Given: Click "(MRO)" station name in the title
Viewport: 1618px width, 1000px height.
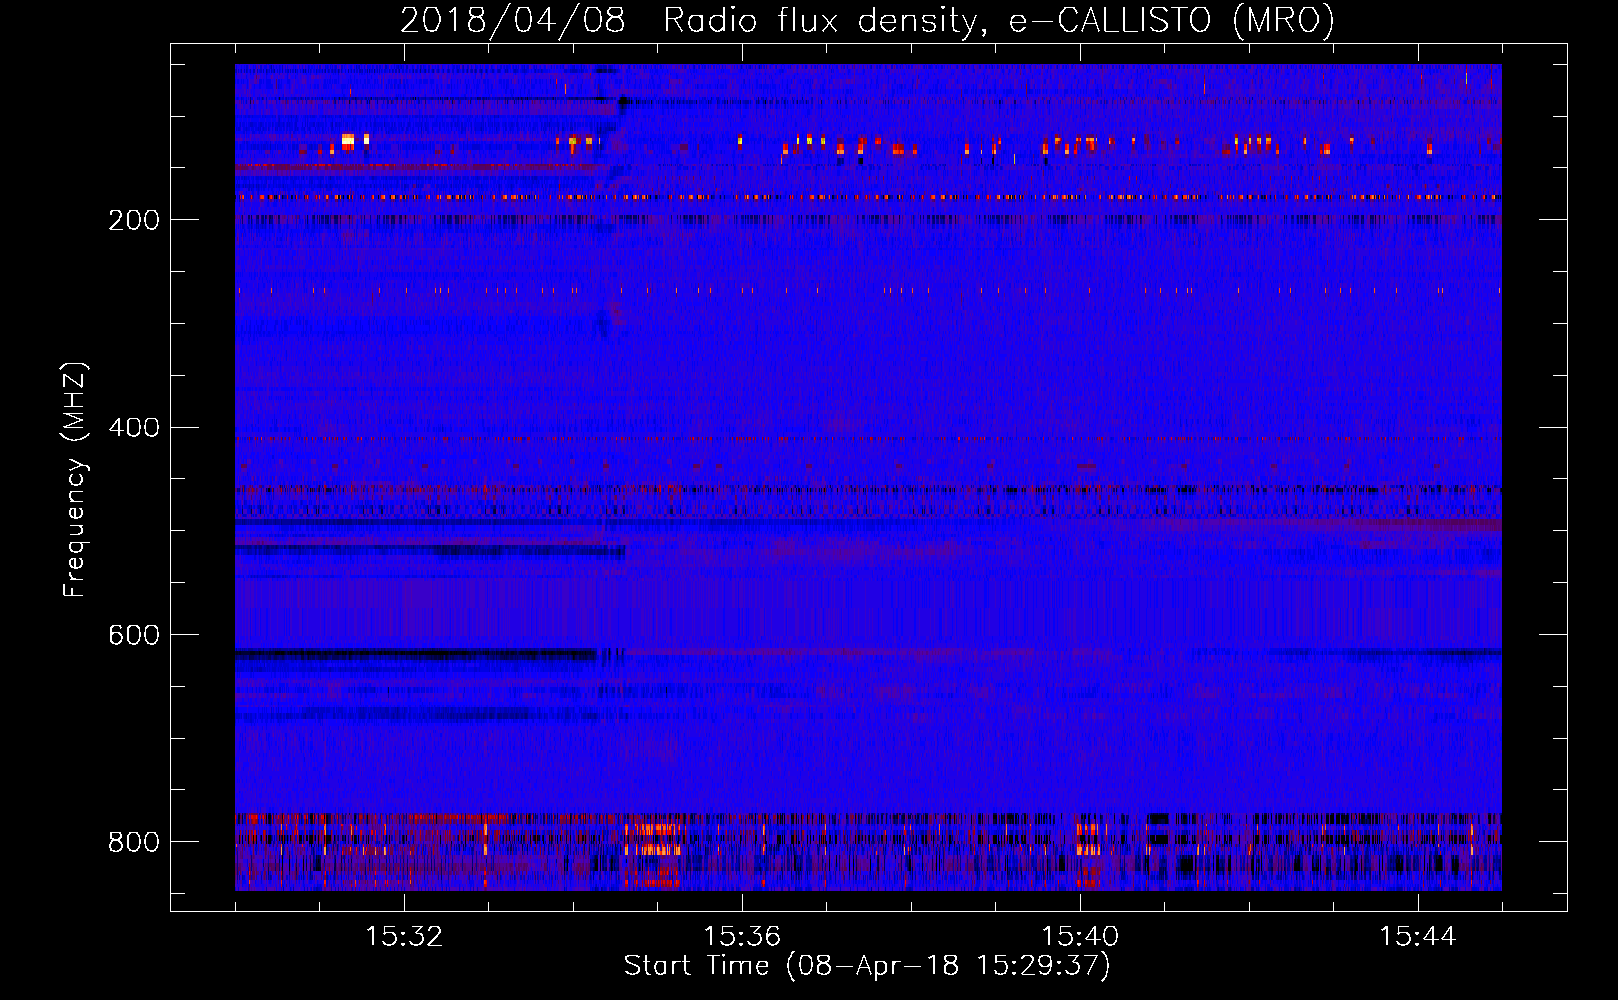Looking at the screenshot, I should pos(1283,20).
